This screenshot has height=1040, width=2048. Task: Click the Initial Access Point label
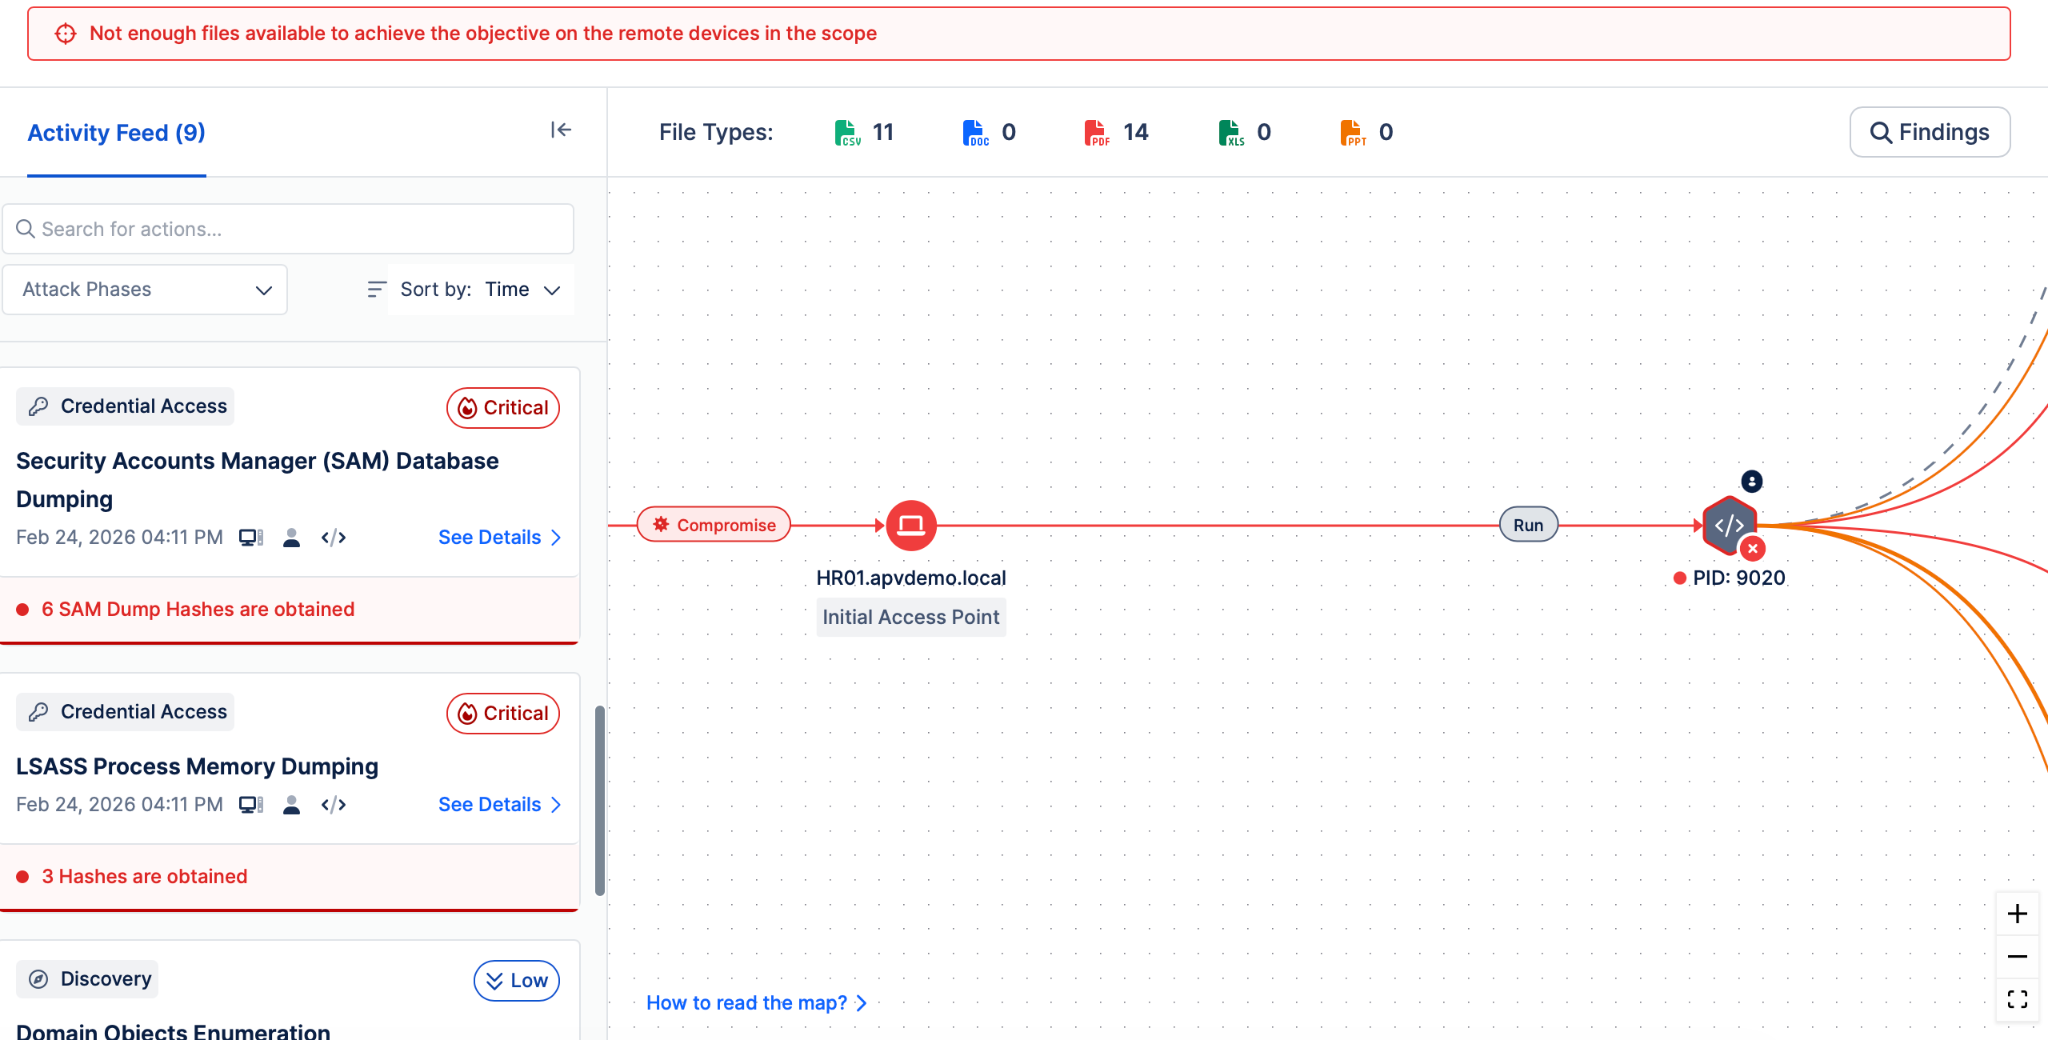[x=911, y=617]
